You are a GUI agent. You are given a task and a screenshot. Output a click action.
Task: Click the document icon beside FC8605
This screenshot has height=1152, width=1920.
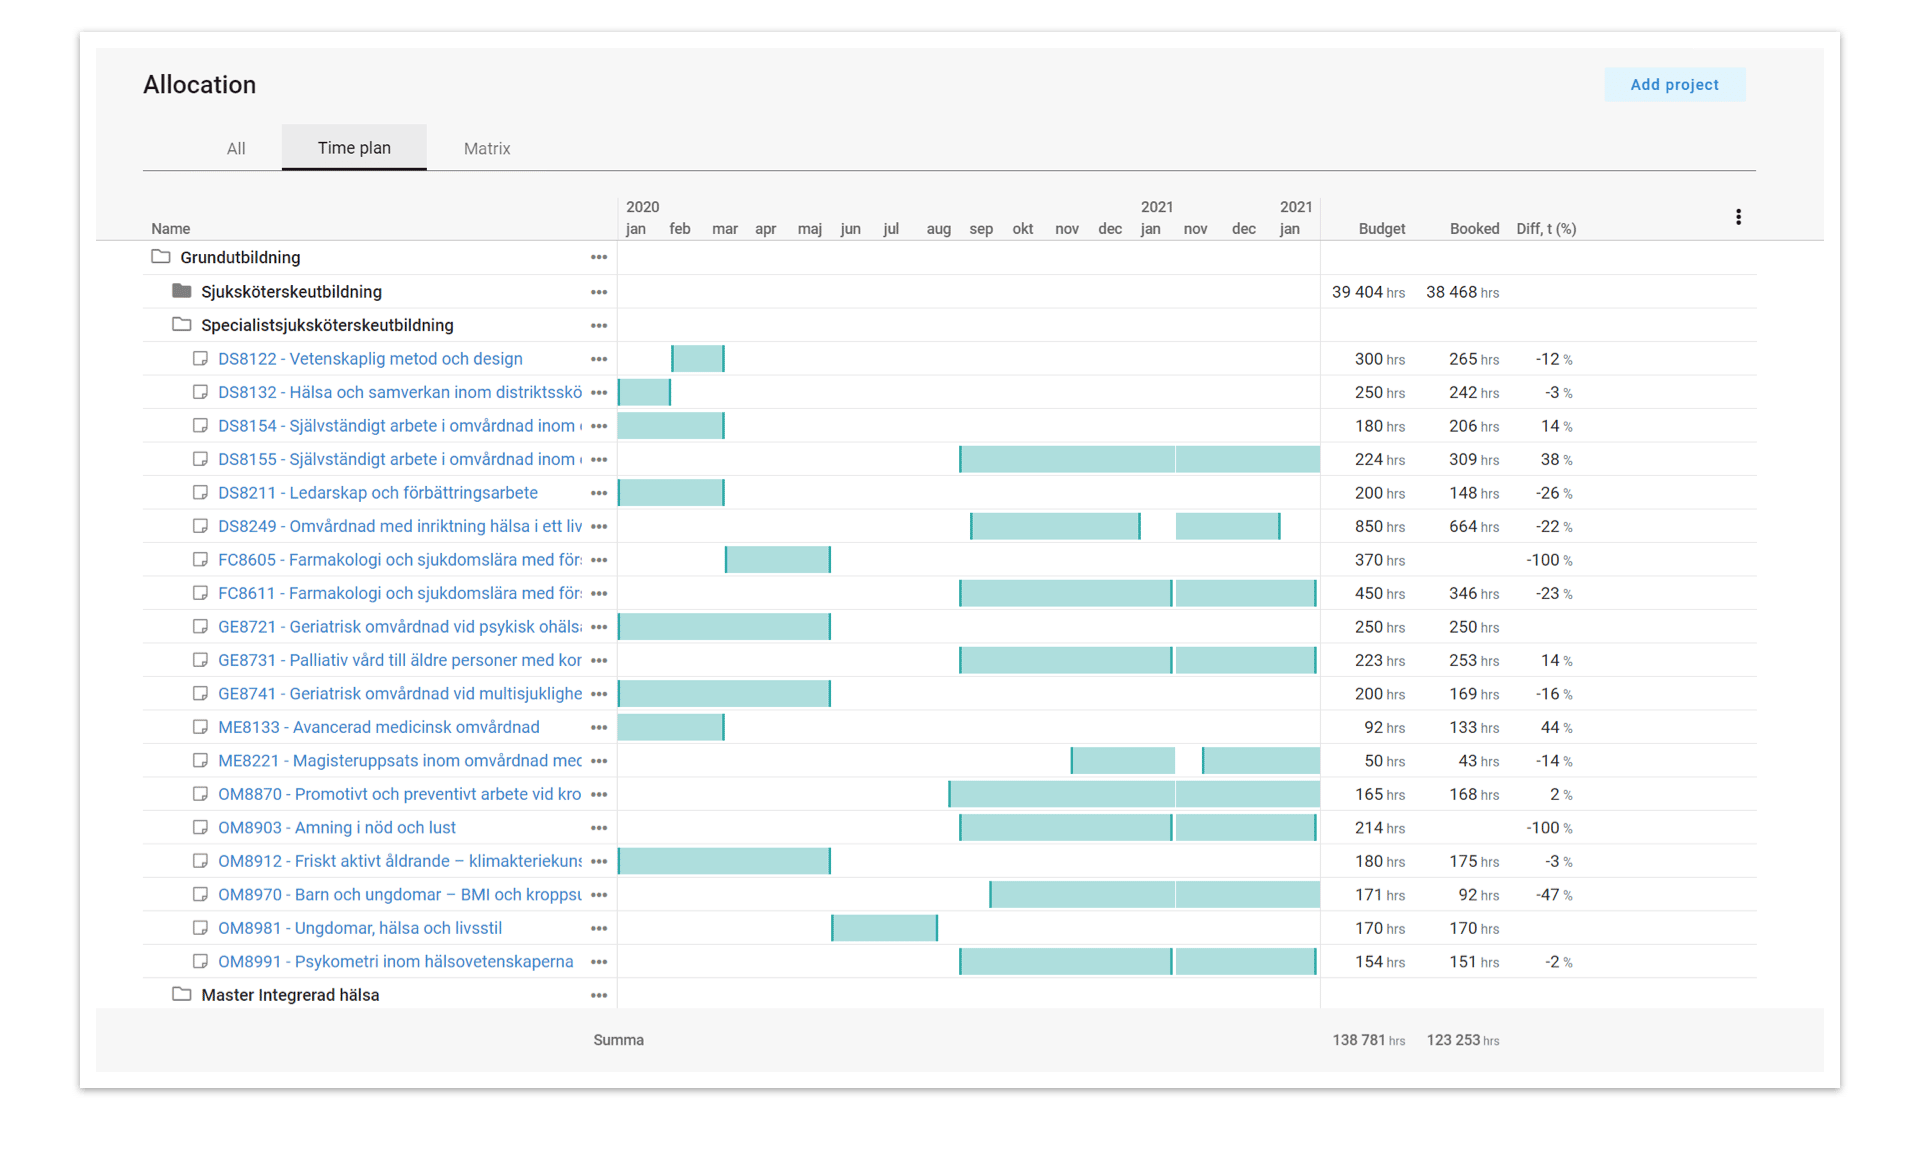pos(200,559)
